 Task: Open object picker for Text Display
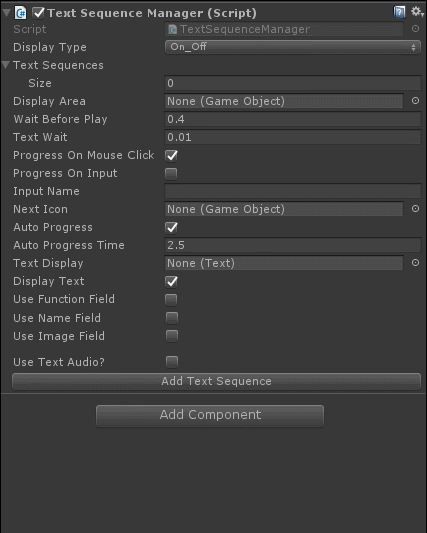point(415,263)
